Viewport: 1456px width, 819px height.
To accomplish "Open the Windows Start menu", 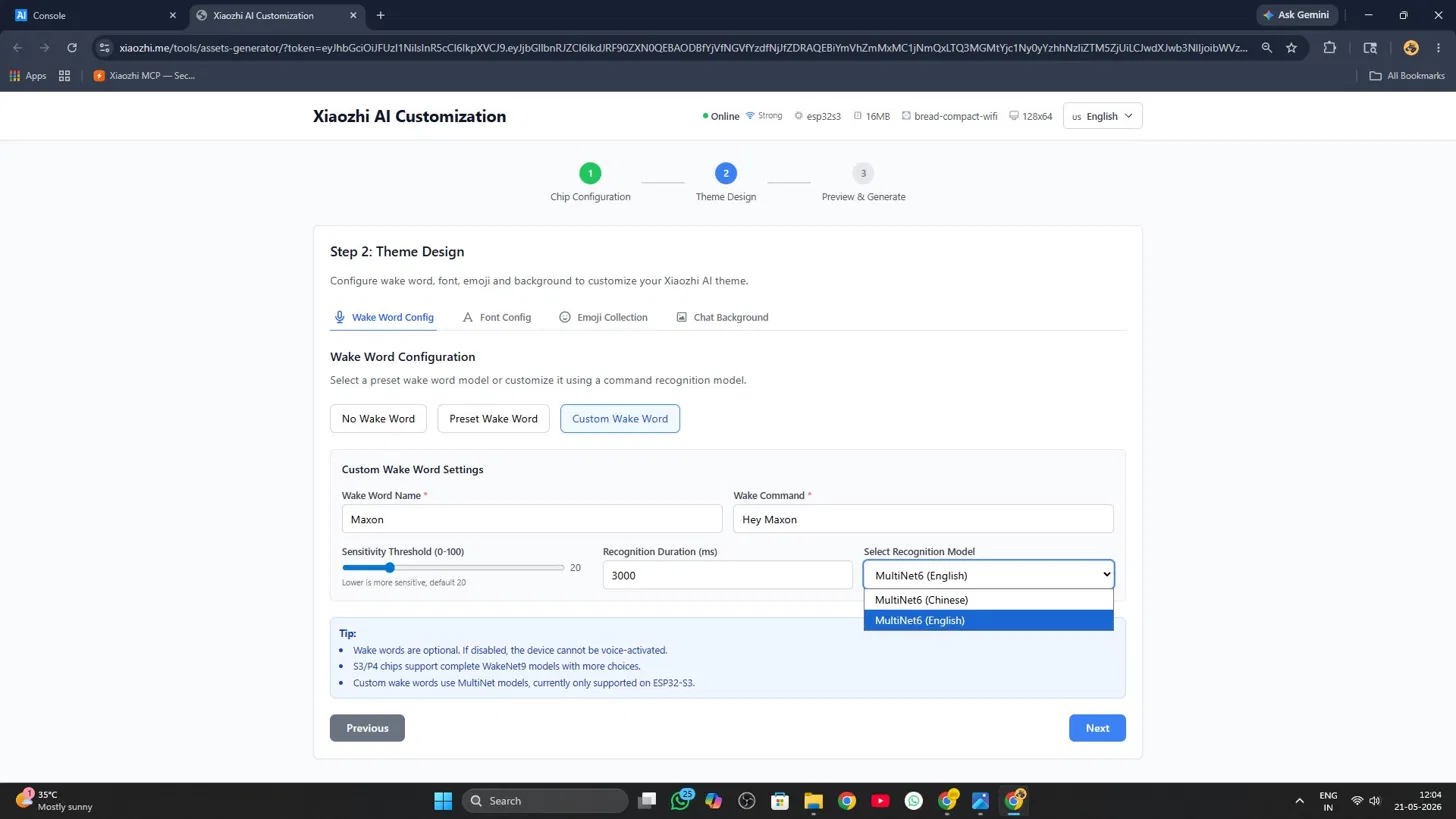I will pyautogui.click(x=443, y=800).
